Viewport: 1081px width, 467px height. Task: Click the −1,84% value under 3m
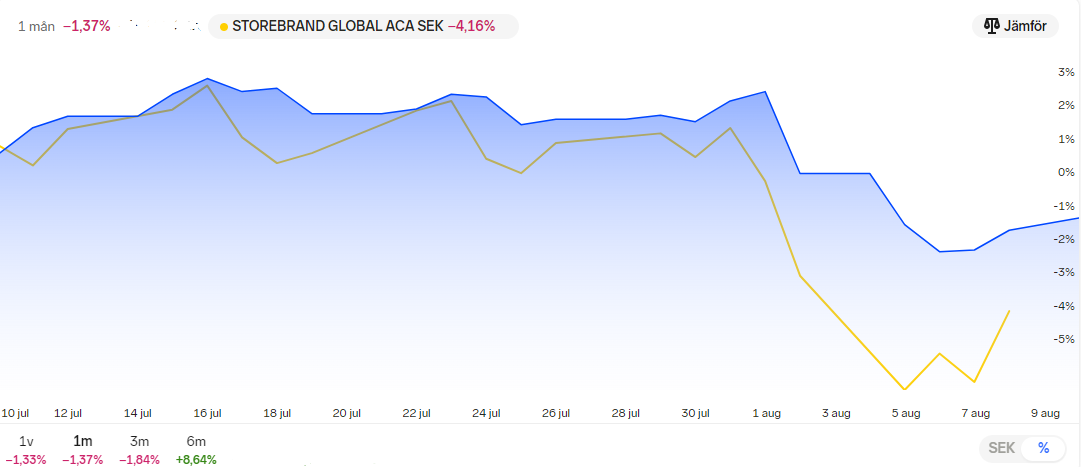coord(139,459)
